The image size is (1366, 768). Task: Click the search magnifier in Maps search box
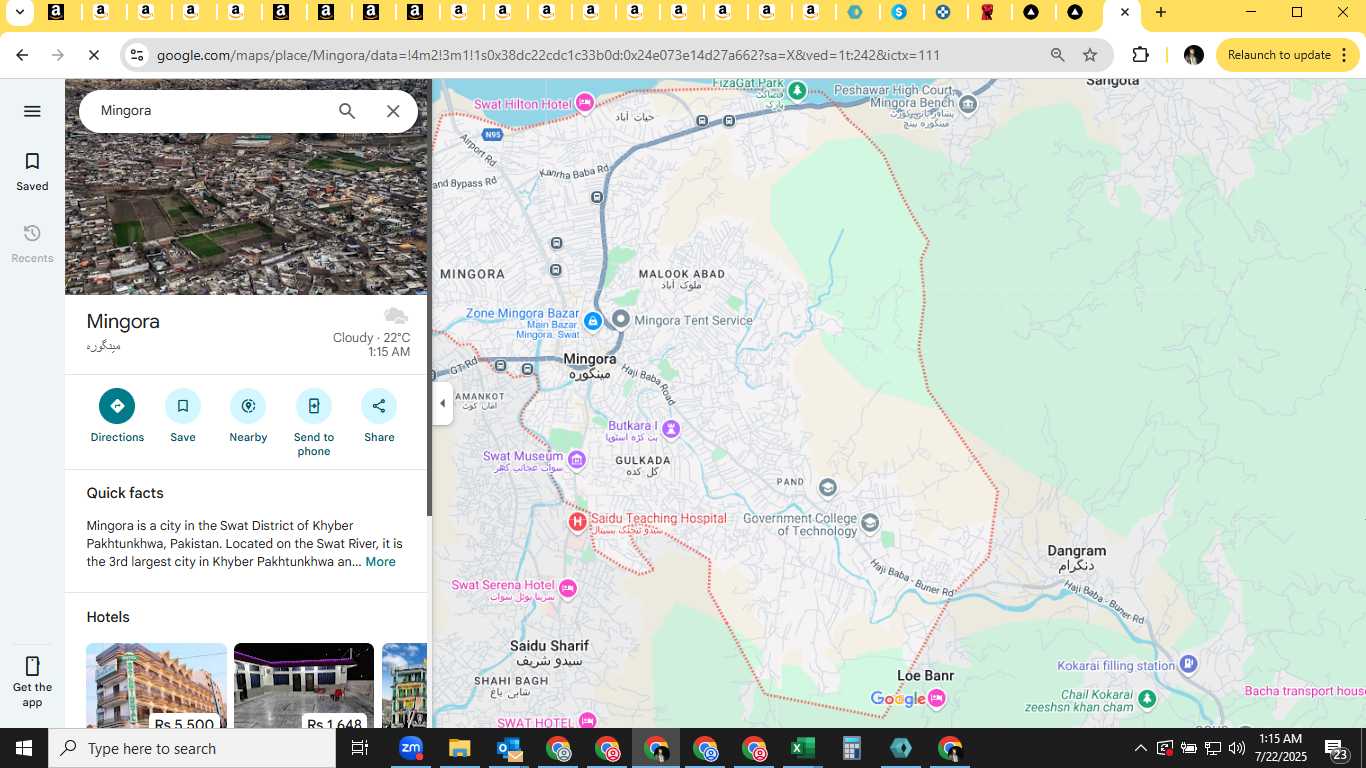click(347, 111)
